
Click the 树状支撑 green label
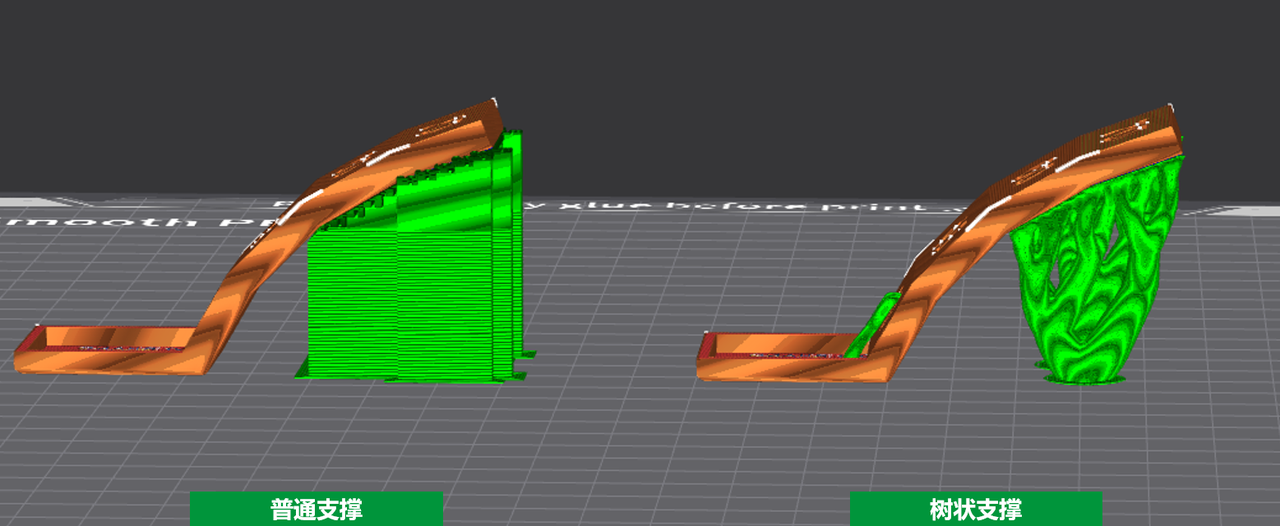[x=976, y=509]
